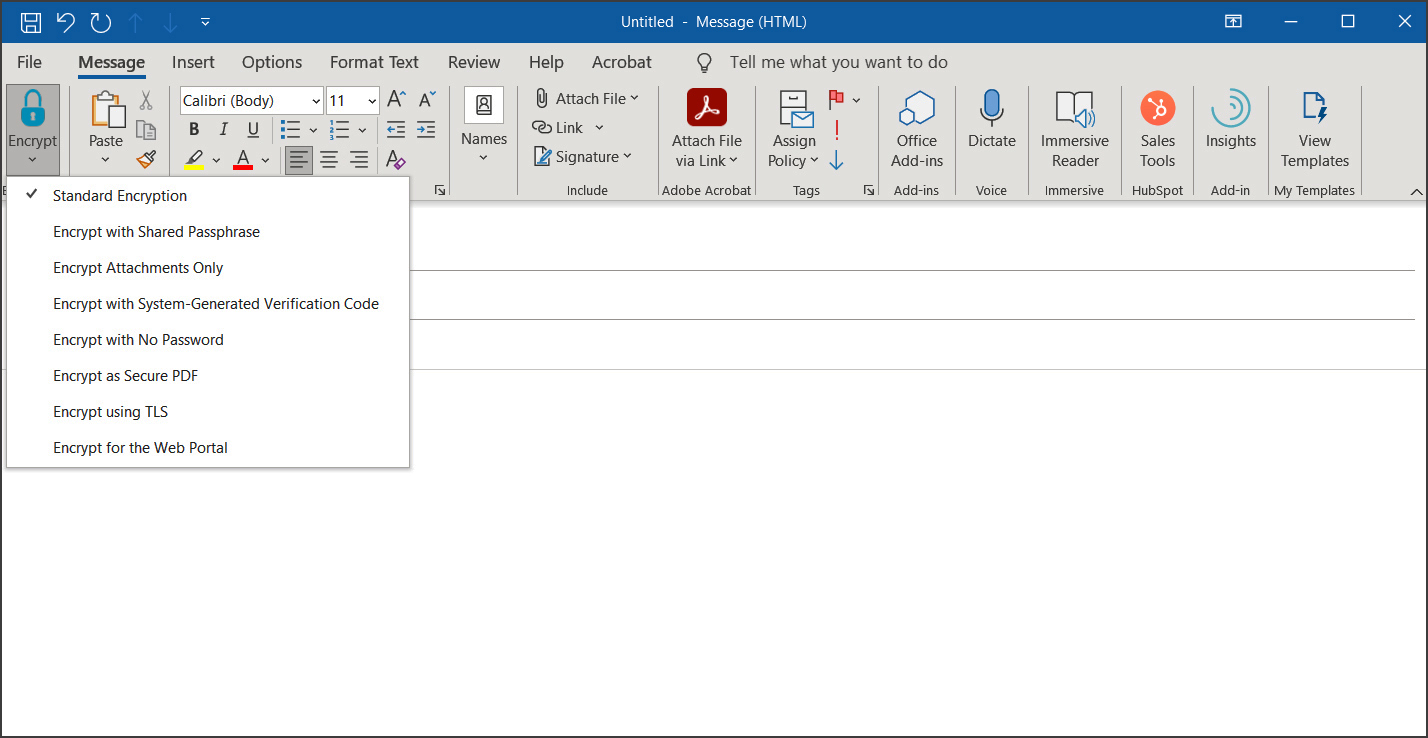Viewport: 1428px width, 738px height.
Task: Expand the Link dropdown arrow
Action: pos(599,128)
